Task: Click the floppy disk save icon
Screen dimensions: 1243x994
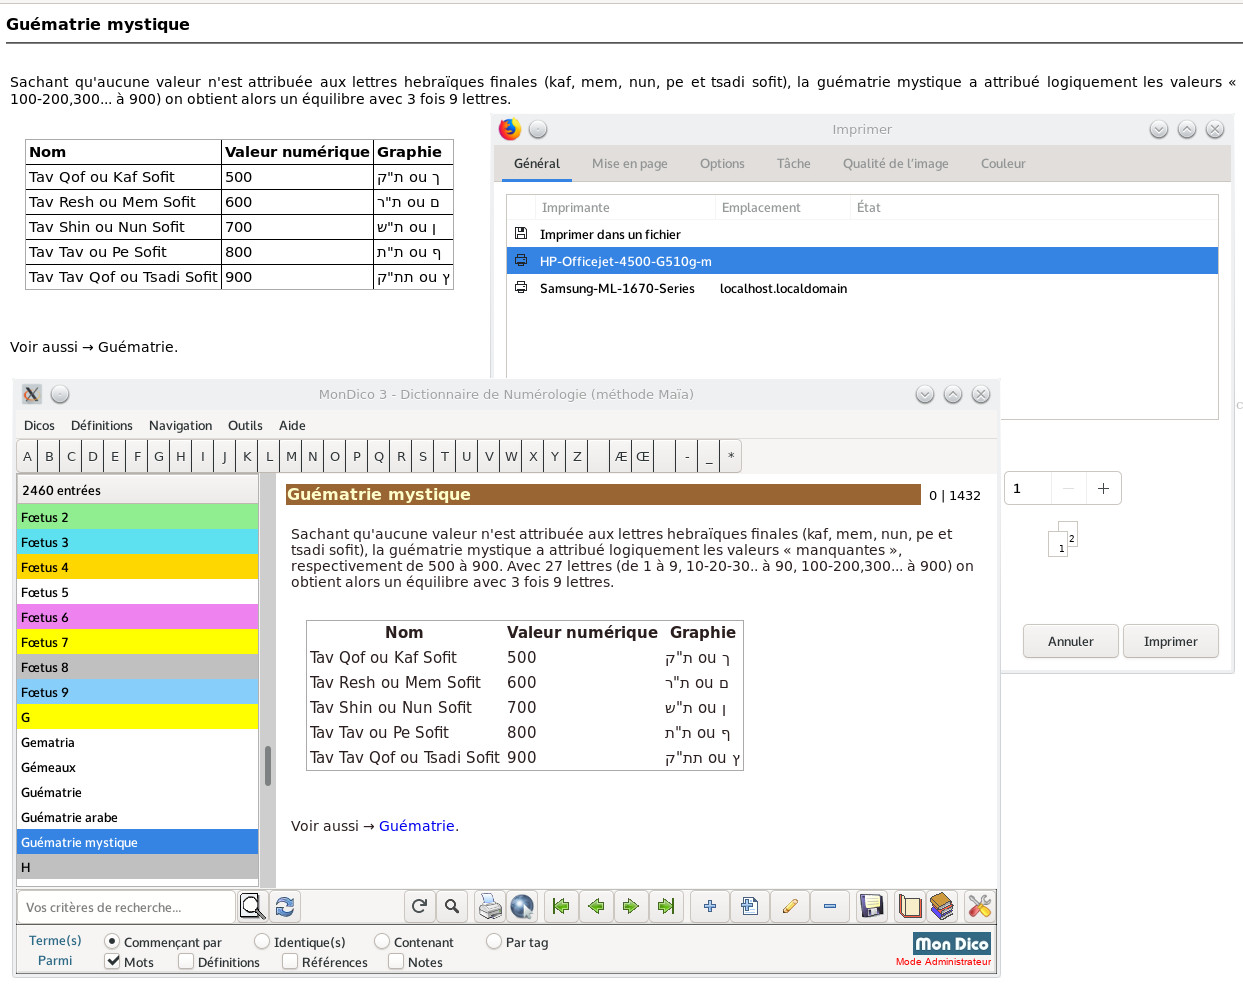Action: 871,907
